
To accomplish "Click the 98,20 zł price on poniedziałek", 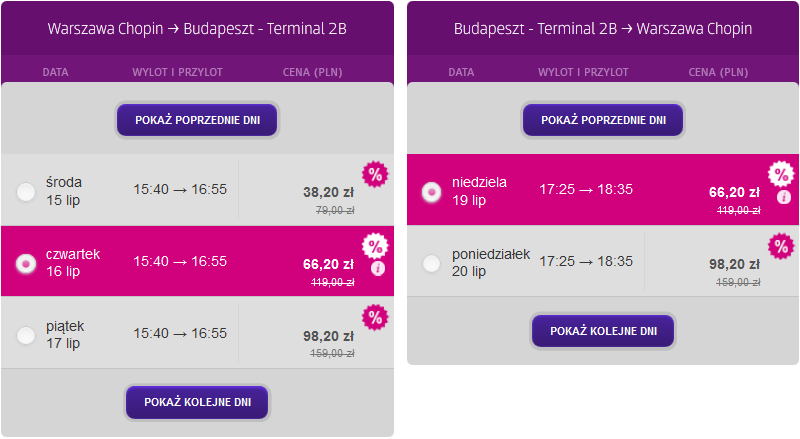I will point(734,264).
